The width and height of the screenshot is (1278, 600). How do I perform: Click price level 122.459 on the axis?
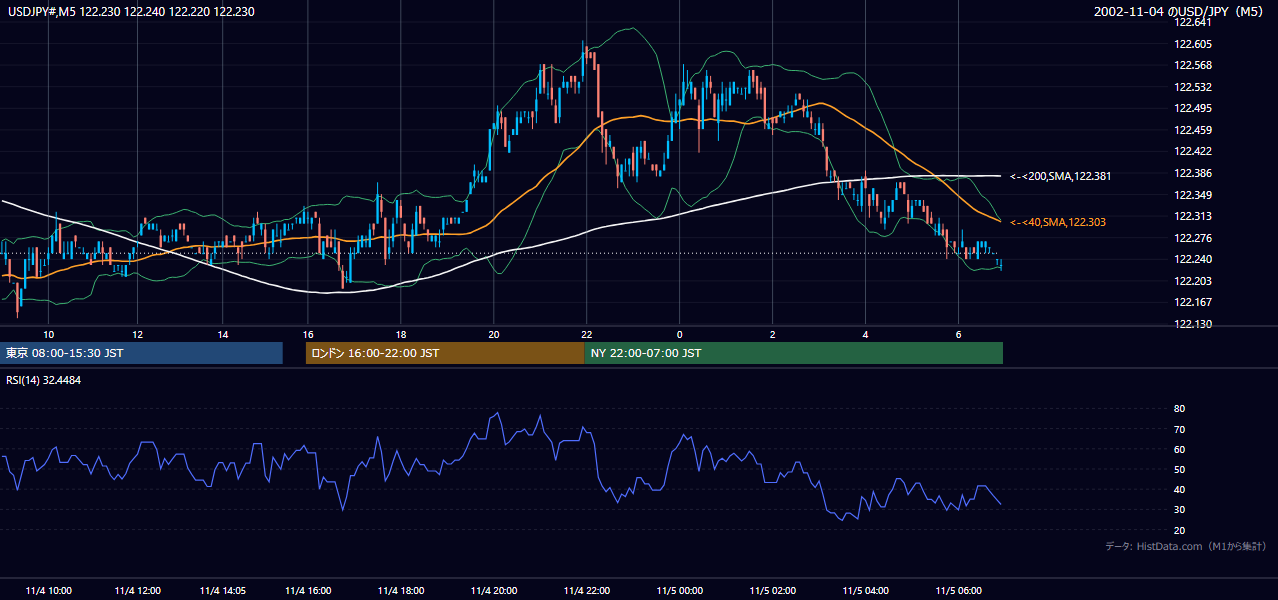coord(1194,130)
